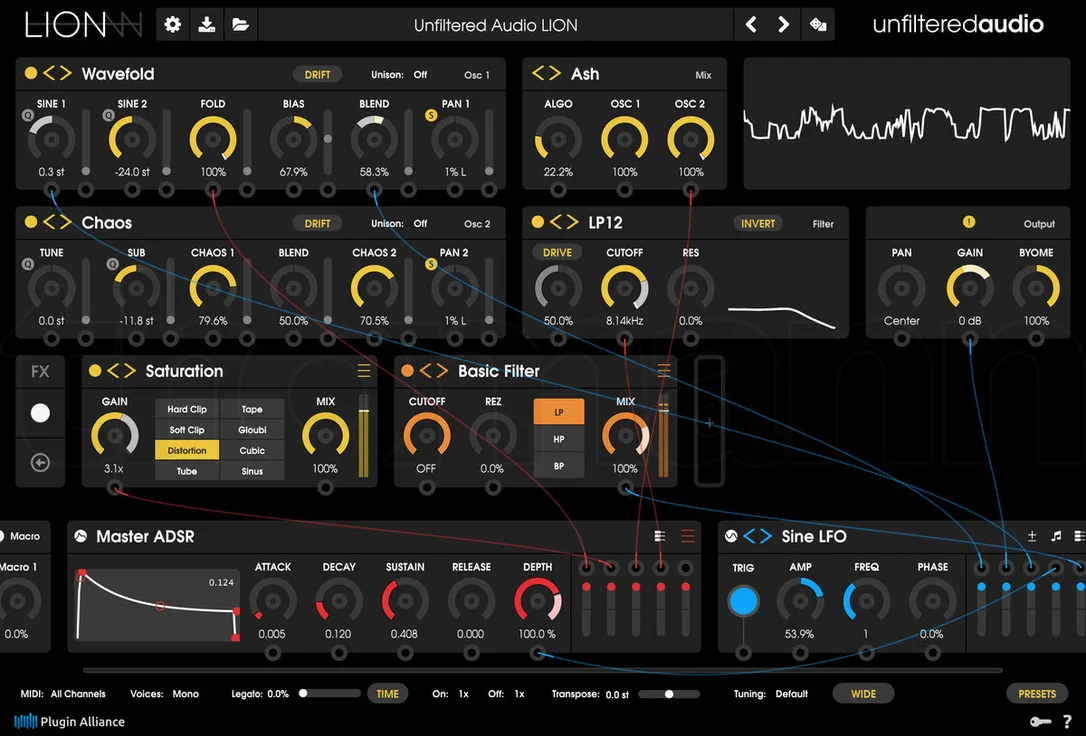The image size is (1086, 736).
Task: Click the Output warning indicator icon
Action: [x=968, y=222]
